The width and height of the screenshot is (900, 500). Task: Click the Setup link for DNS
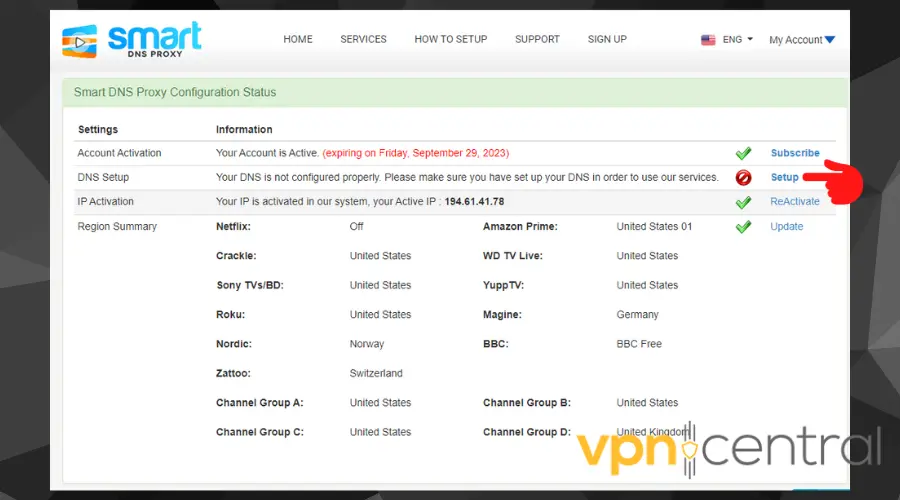pos(785,177)
